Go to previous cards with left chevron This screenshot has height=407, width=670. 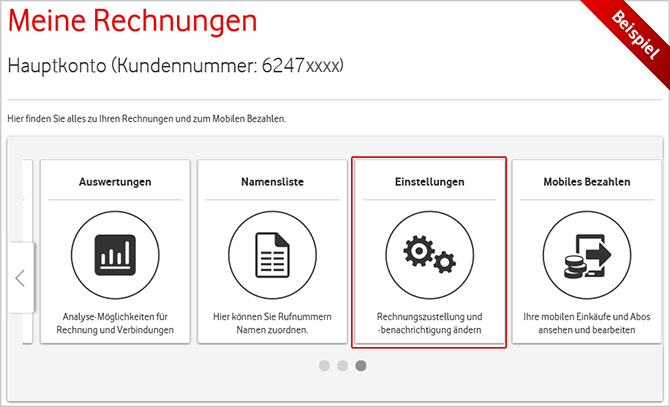pos(20,278)
